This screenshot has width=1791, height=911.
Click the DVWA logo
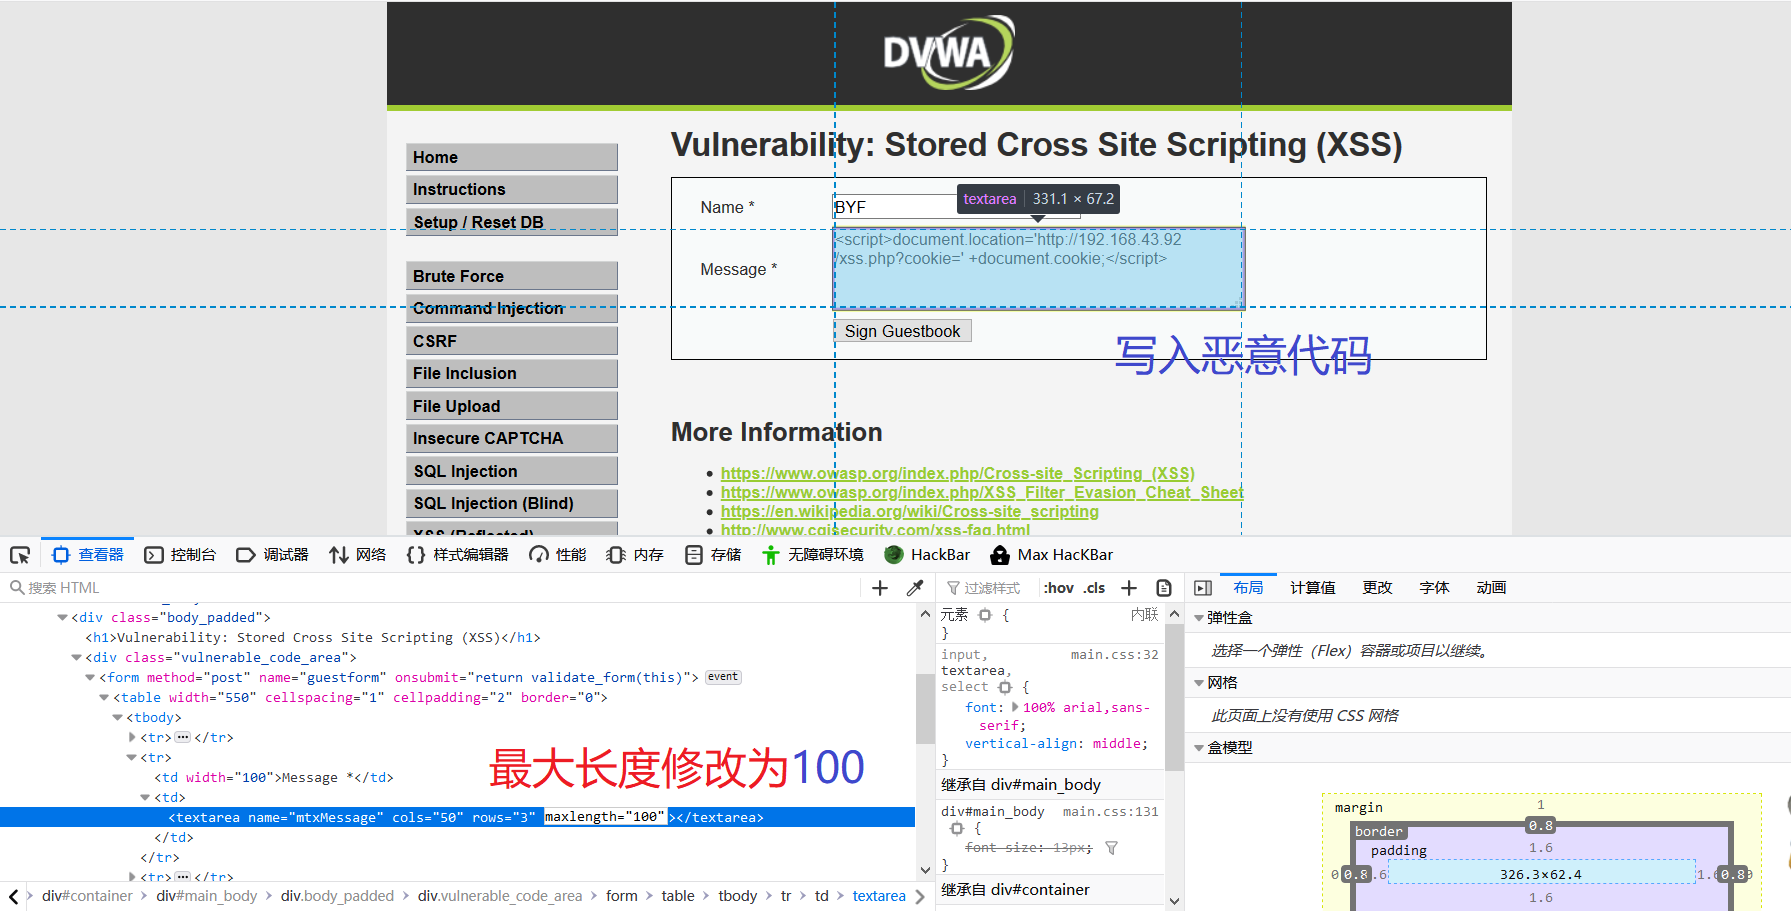coord(949,52)
